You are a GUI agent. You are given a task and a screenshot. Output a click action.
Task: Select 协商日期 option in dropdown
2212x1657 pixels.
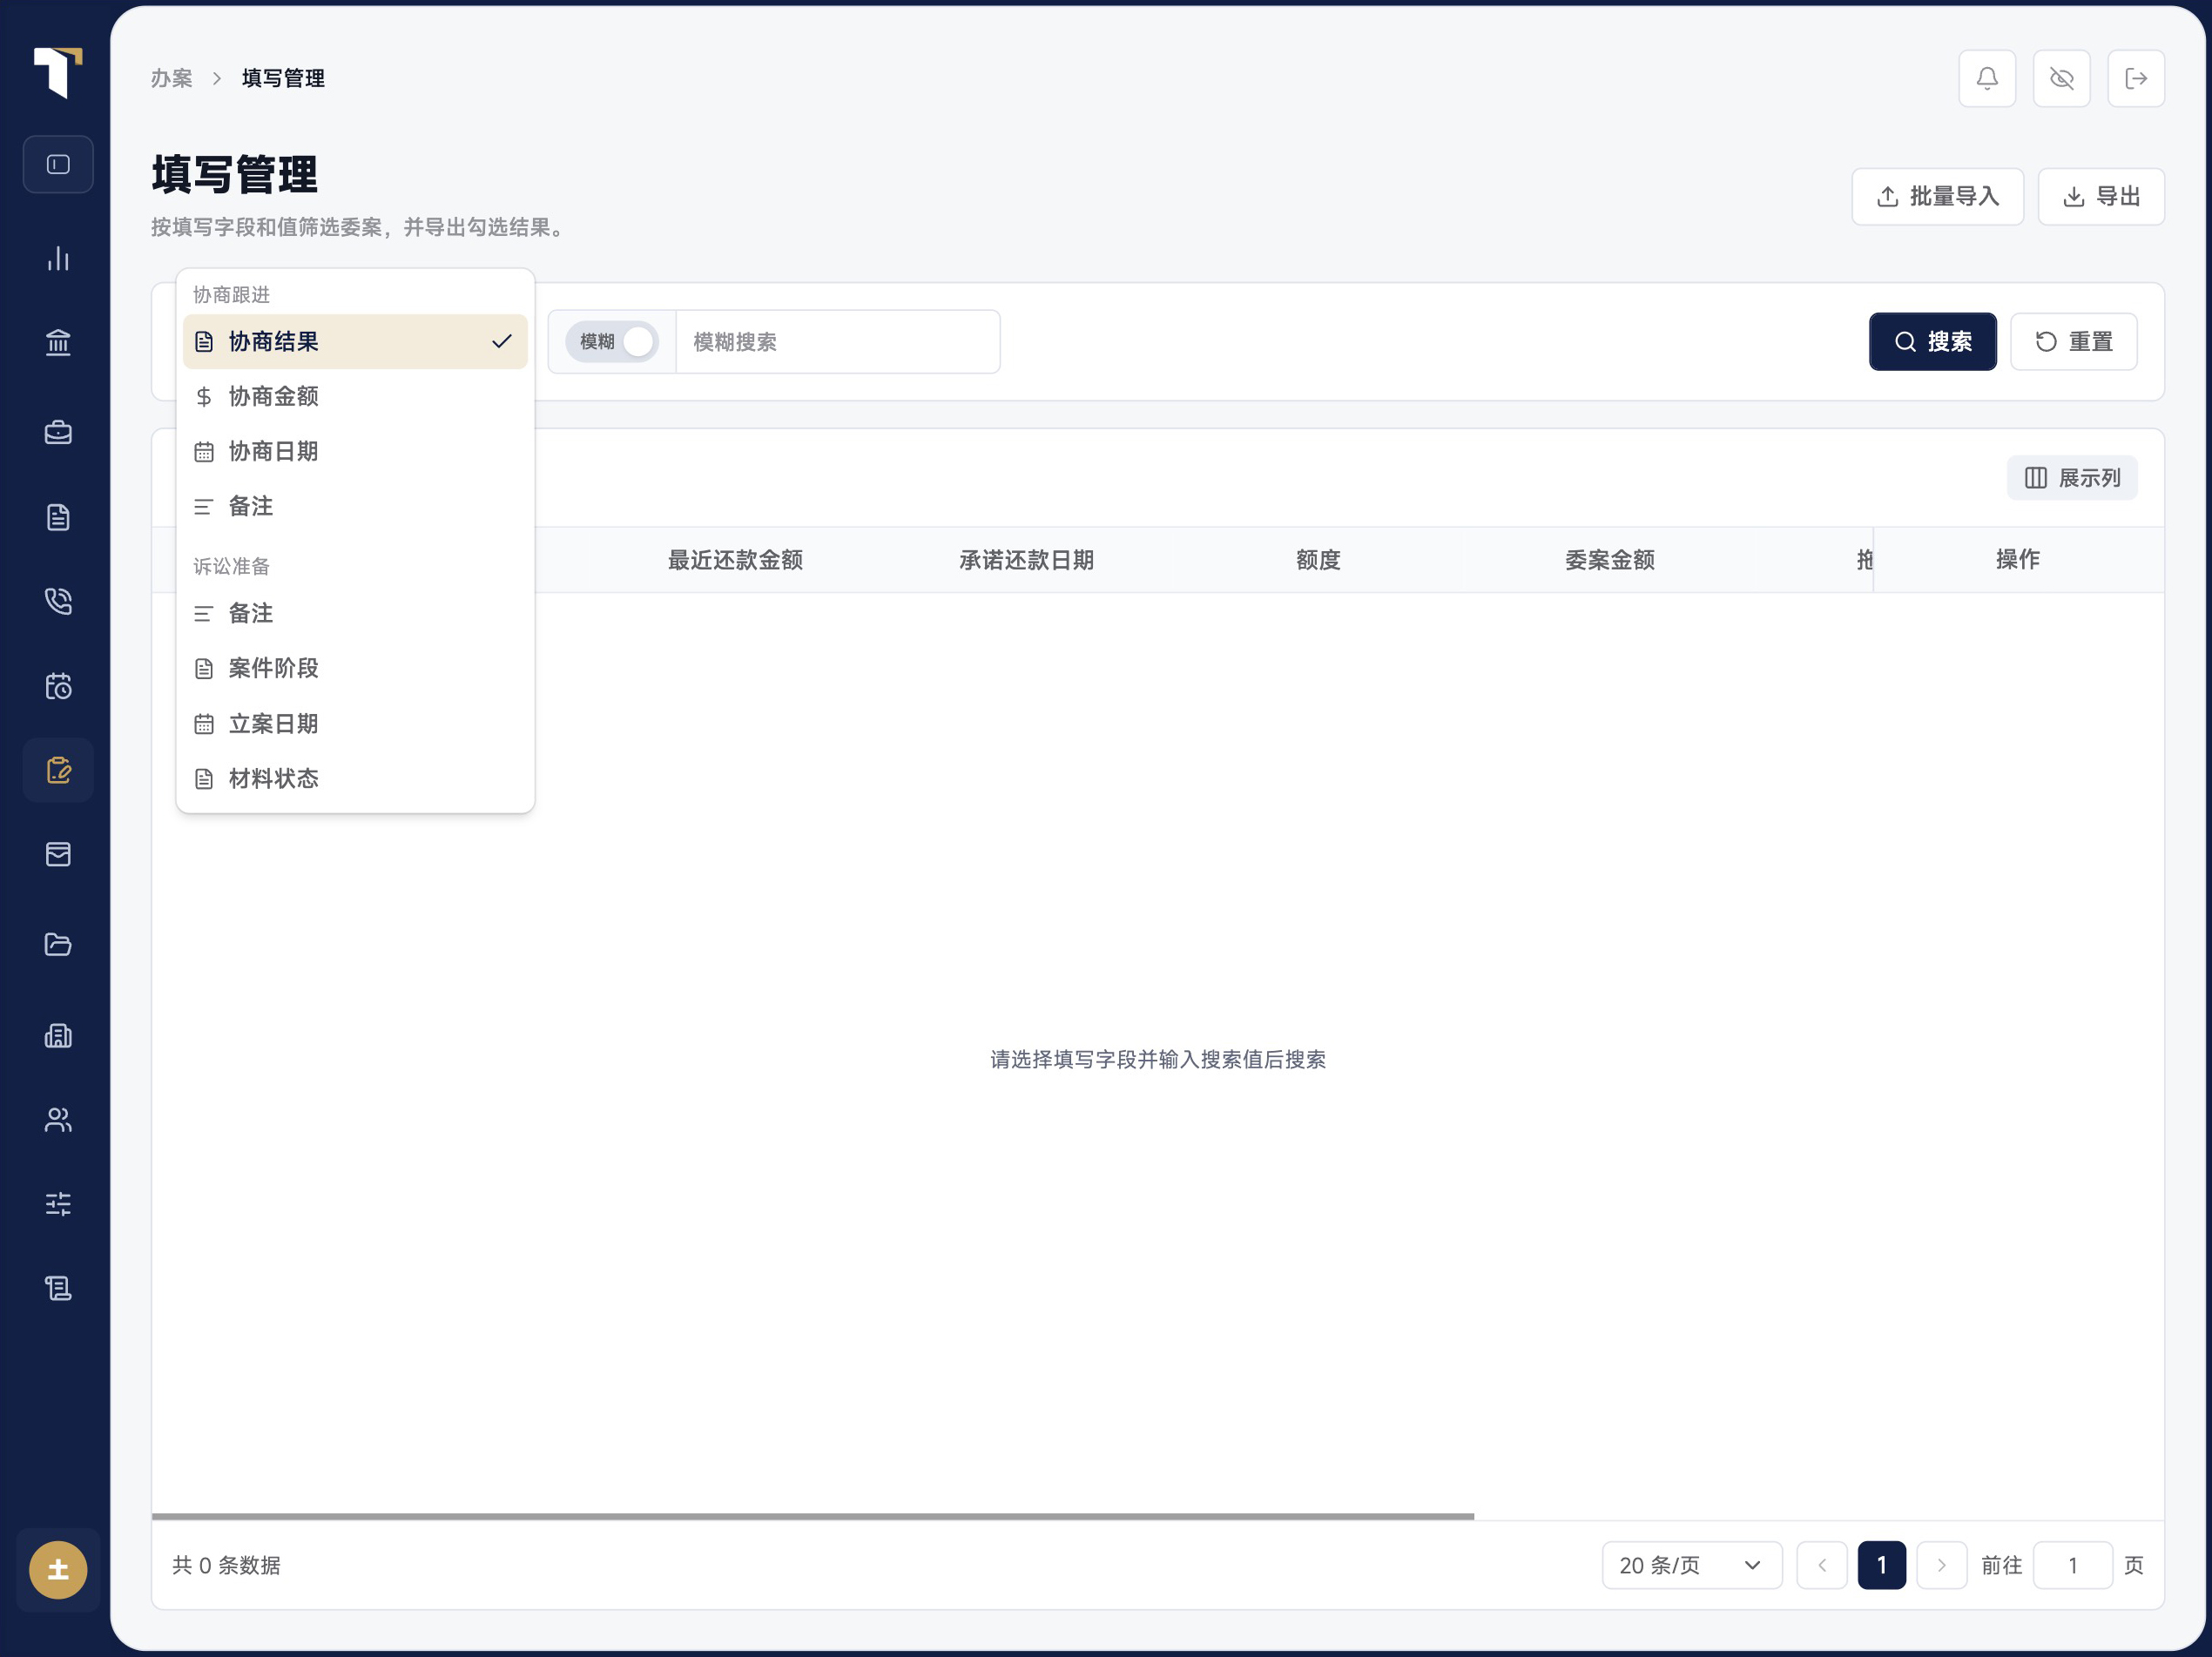[x=355, y=452]
